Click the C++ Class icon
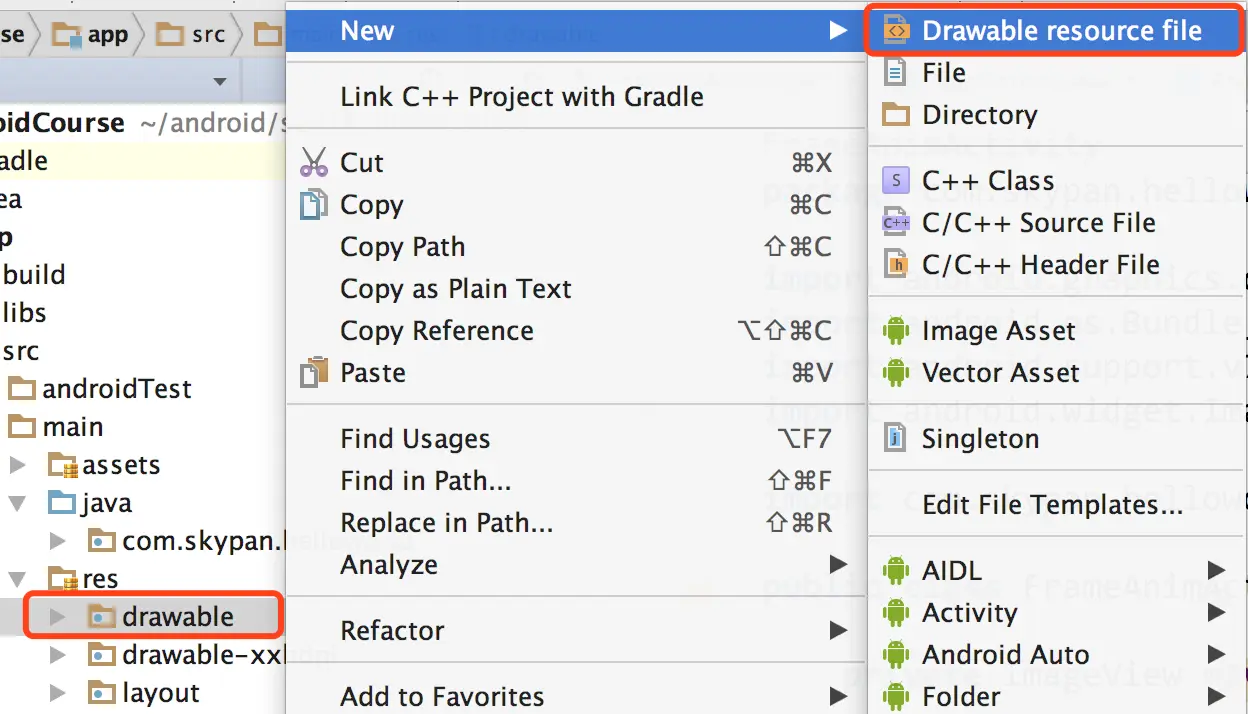This screenshot has height=714, width=1248. (896, 181)
